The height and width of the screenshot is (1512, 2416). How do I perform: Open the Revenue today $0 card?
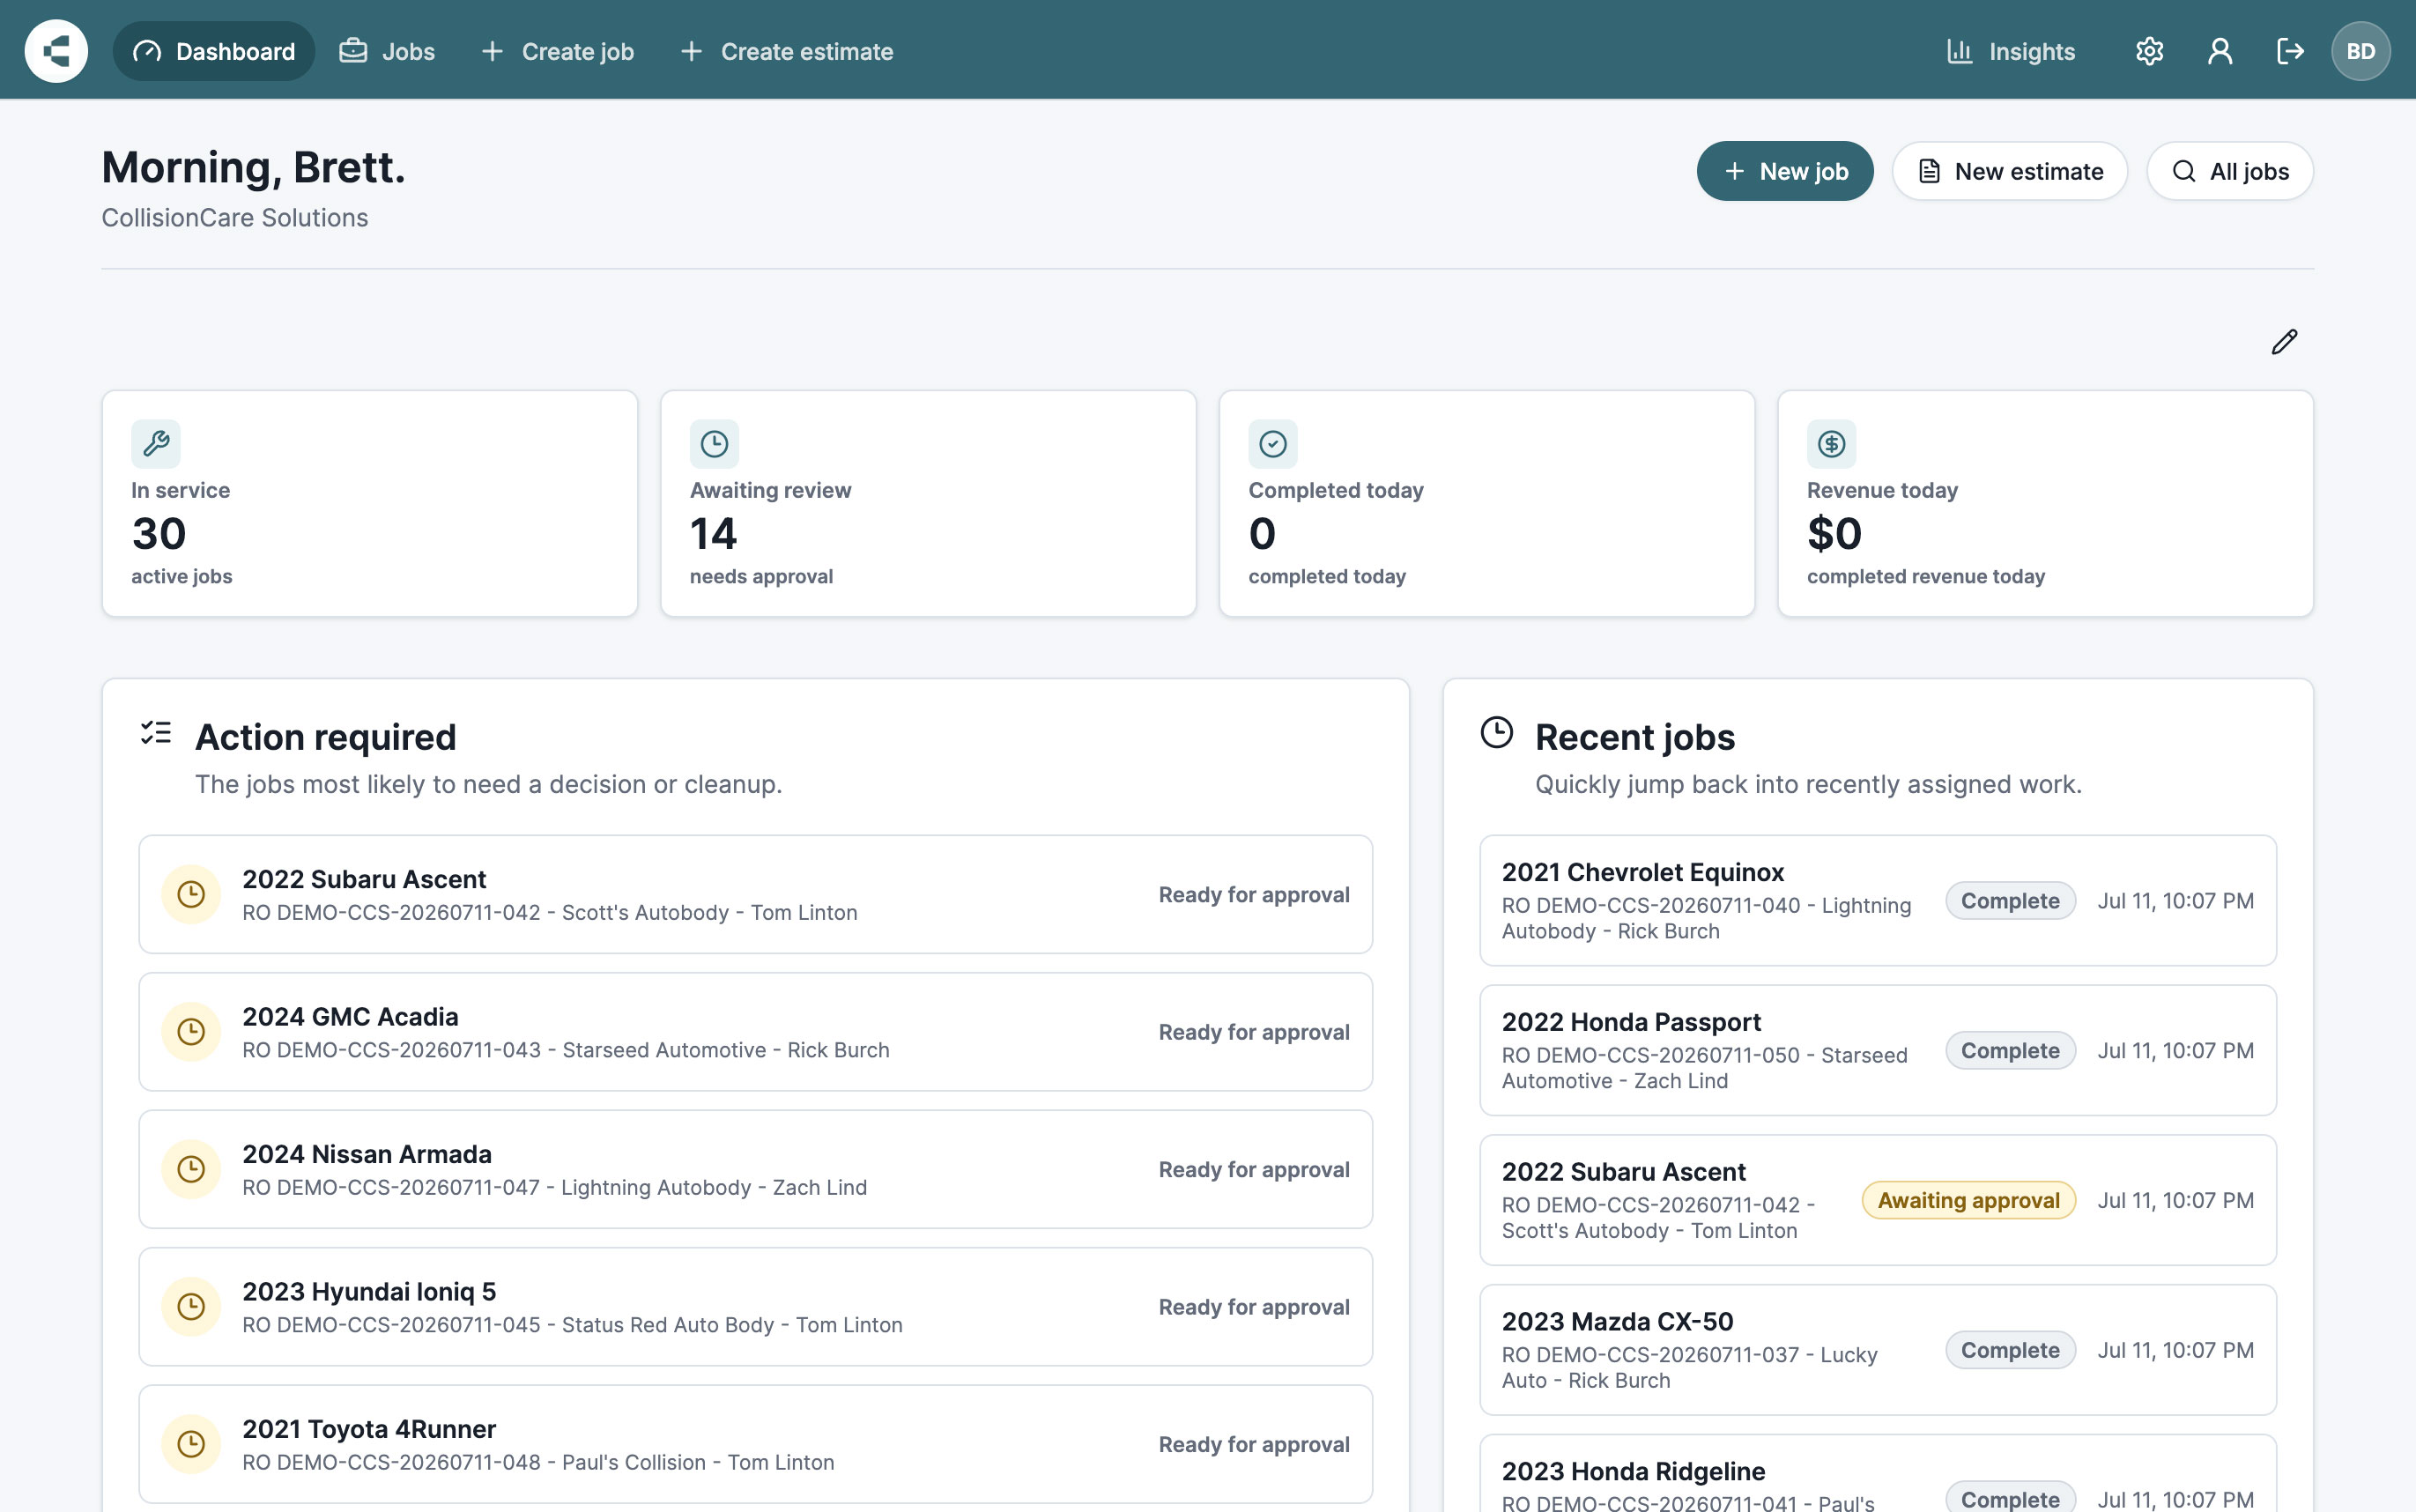(2045, 503)
